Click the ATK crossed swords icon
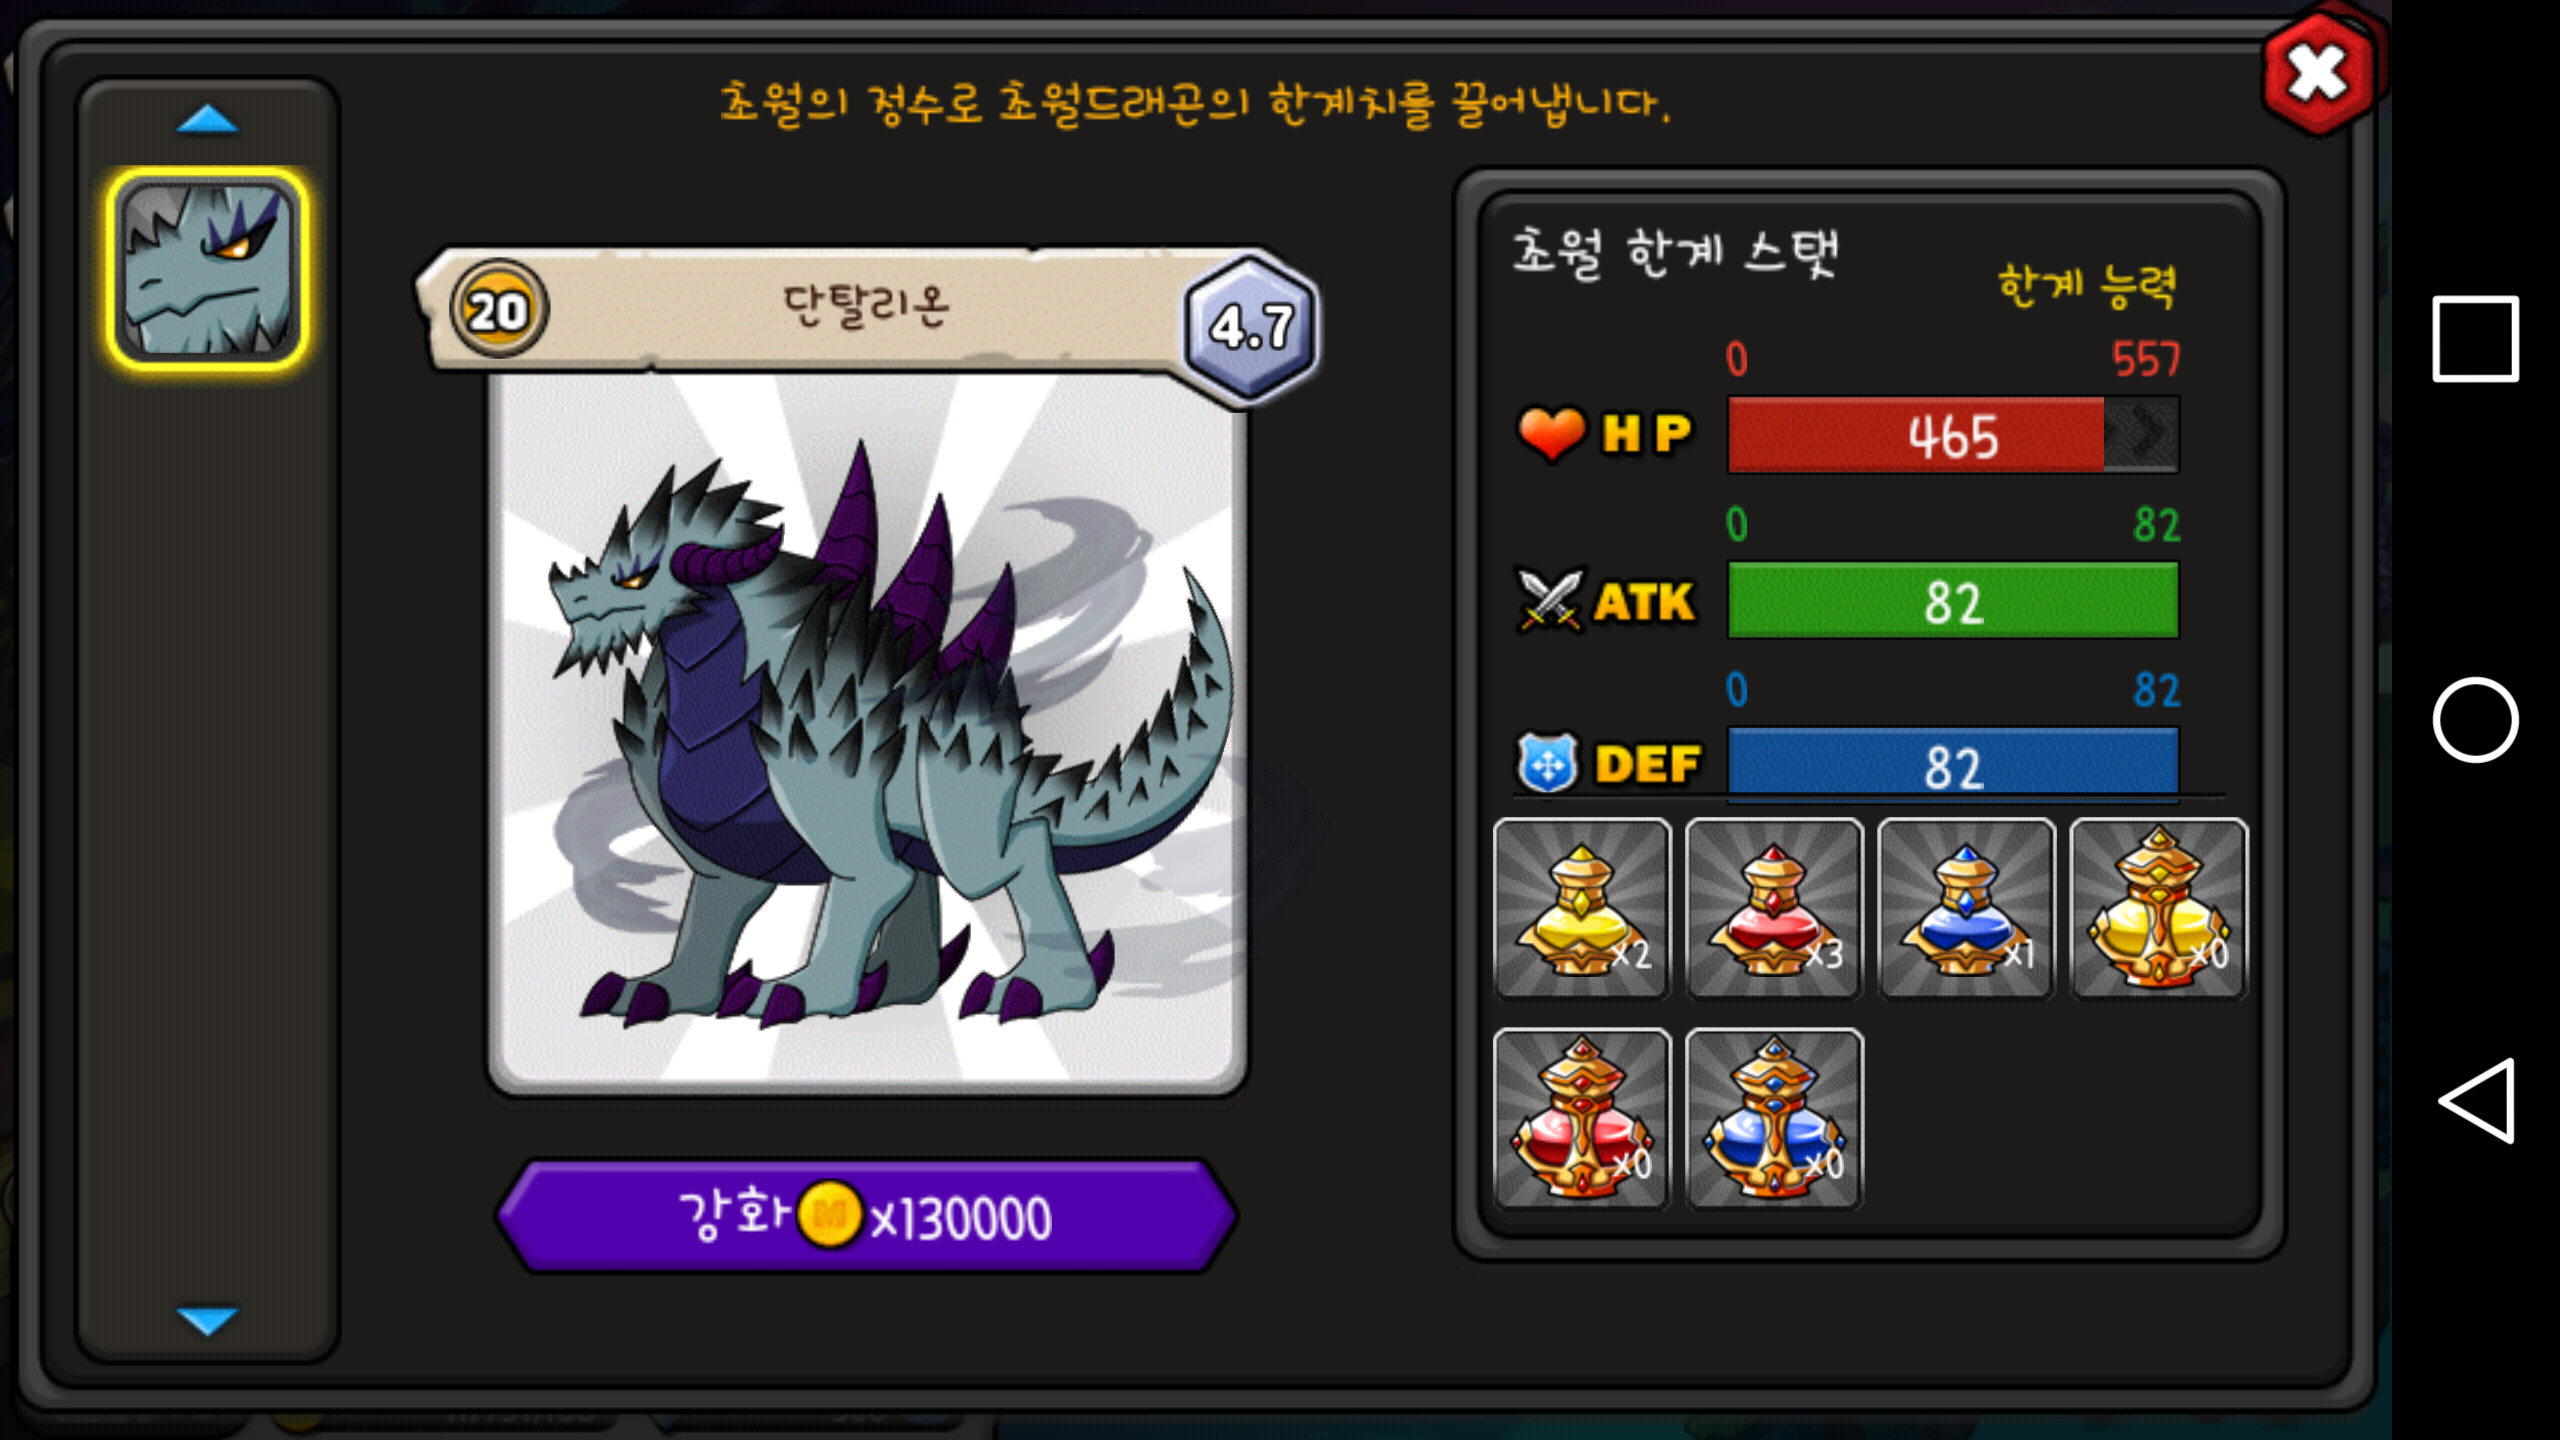2560x1440 pixels. coord(1550,600)
